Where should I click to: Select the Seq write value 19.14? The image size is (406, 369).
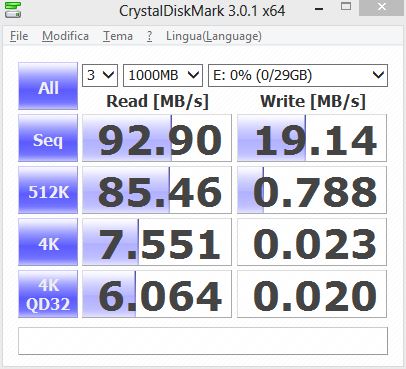(x=312, y=138)
